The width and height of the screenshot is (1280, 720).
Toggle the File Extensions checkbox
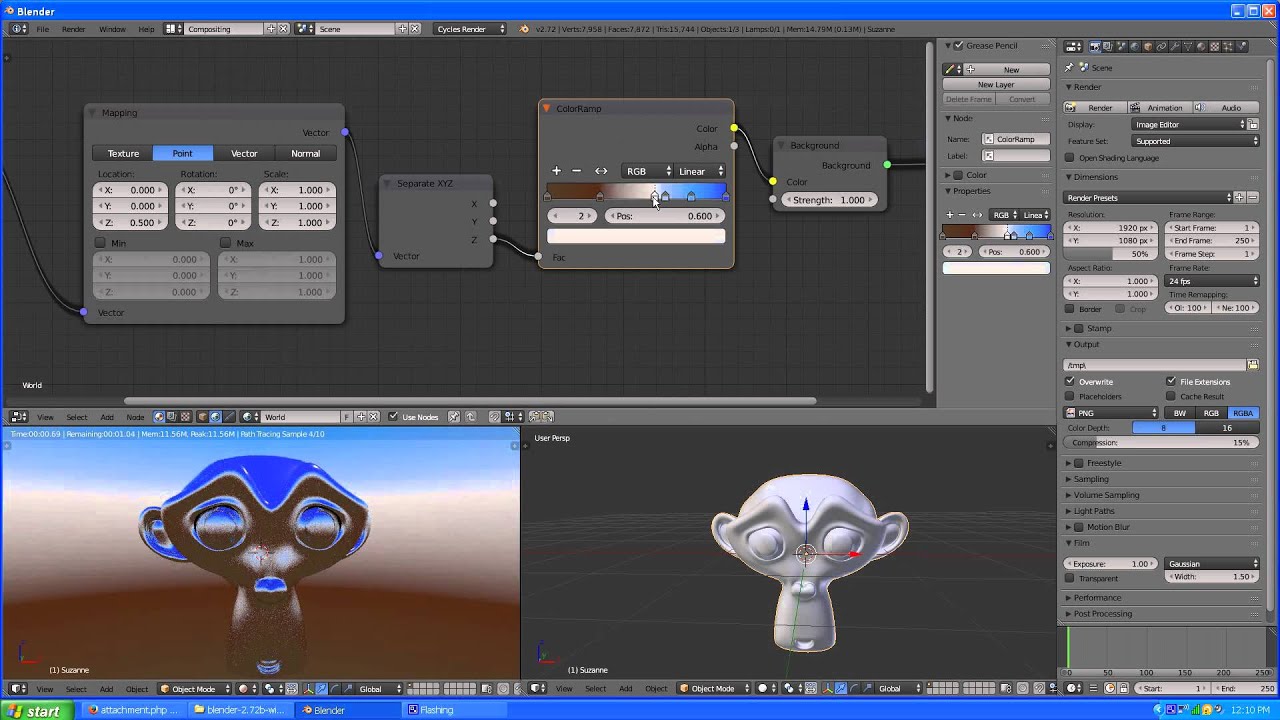1171,381
